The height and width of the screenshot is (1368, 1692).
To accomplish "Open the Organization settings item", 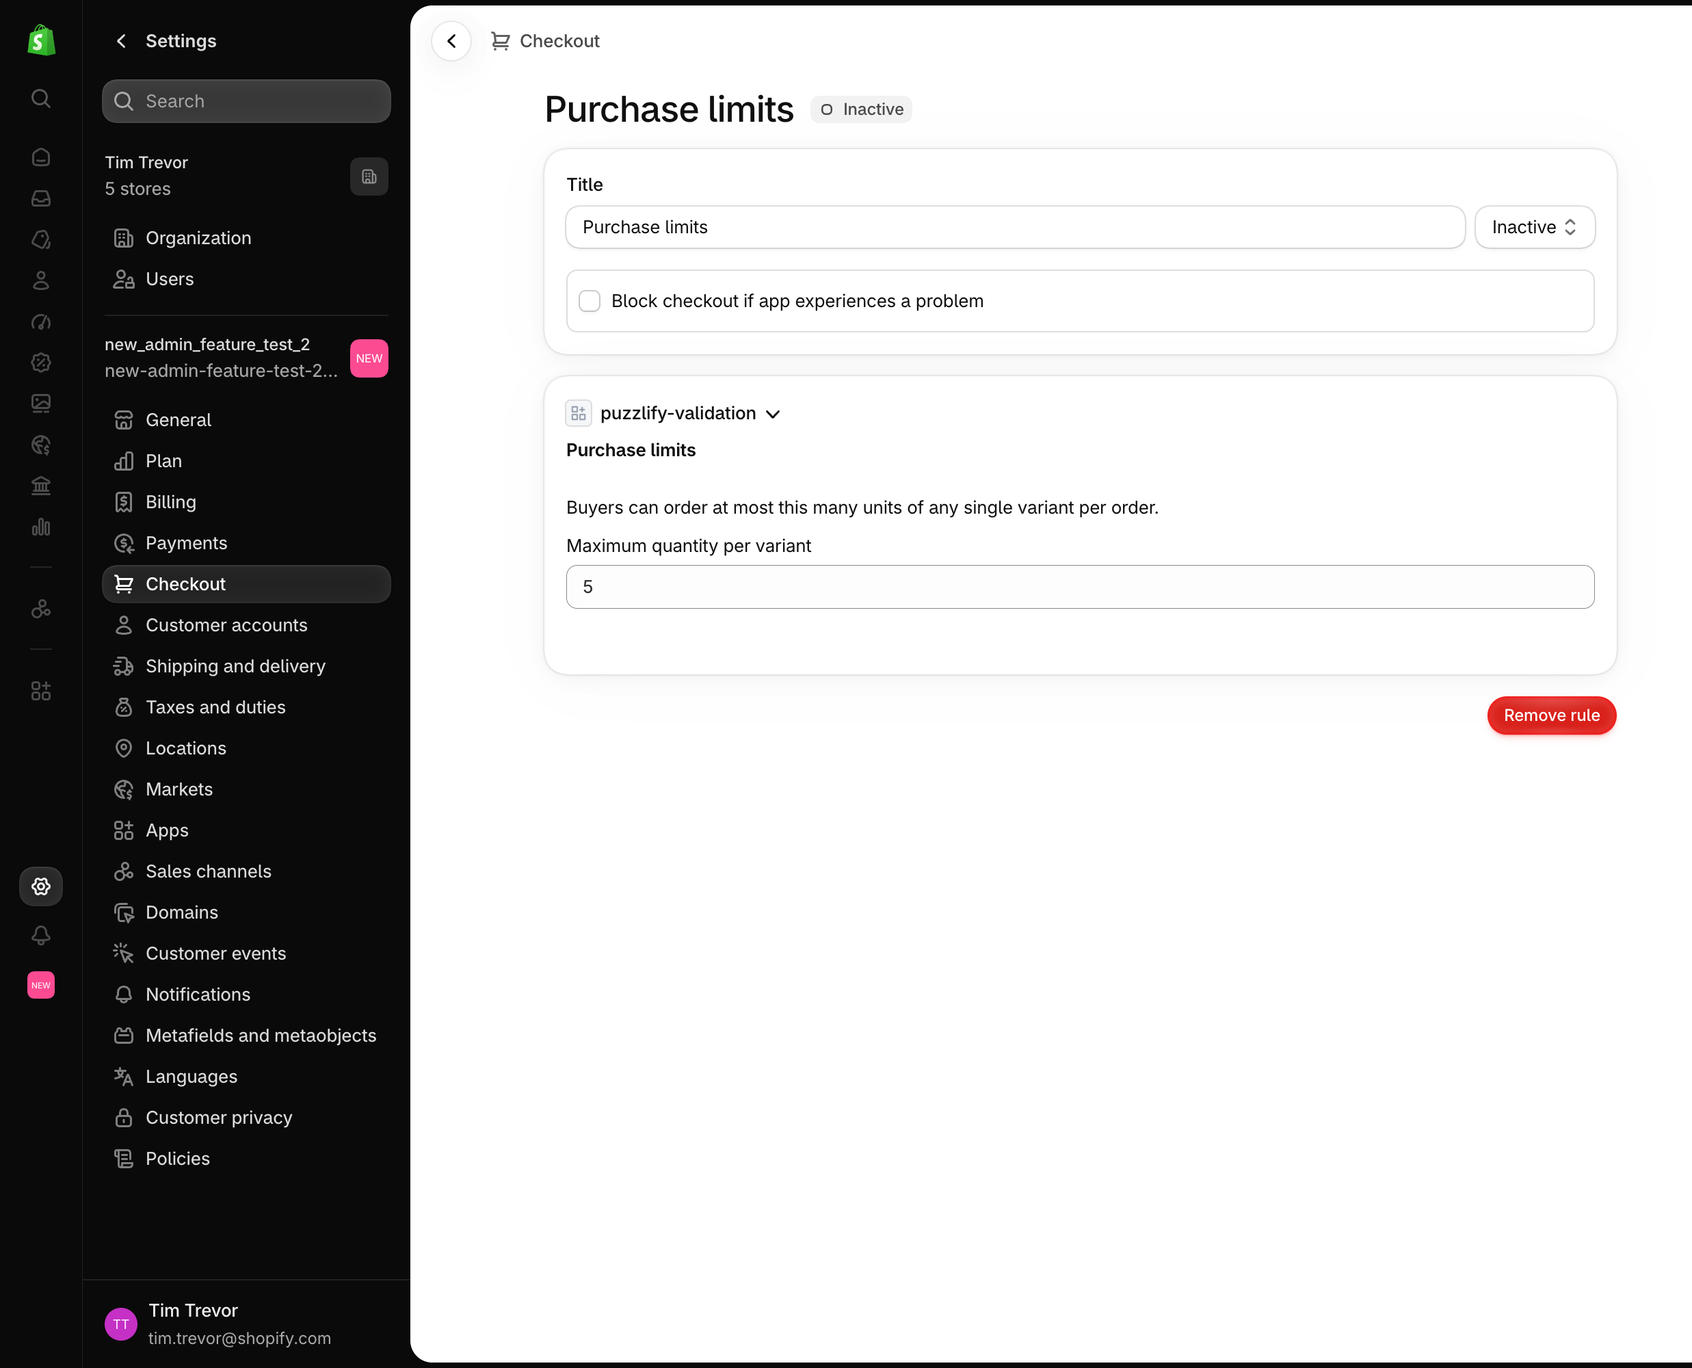I will coord(246,238).
